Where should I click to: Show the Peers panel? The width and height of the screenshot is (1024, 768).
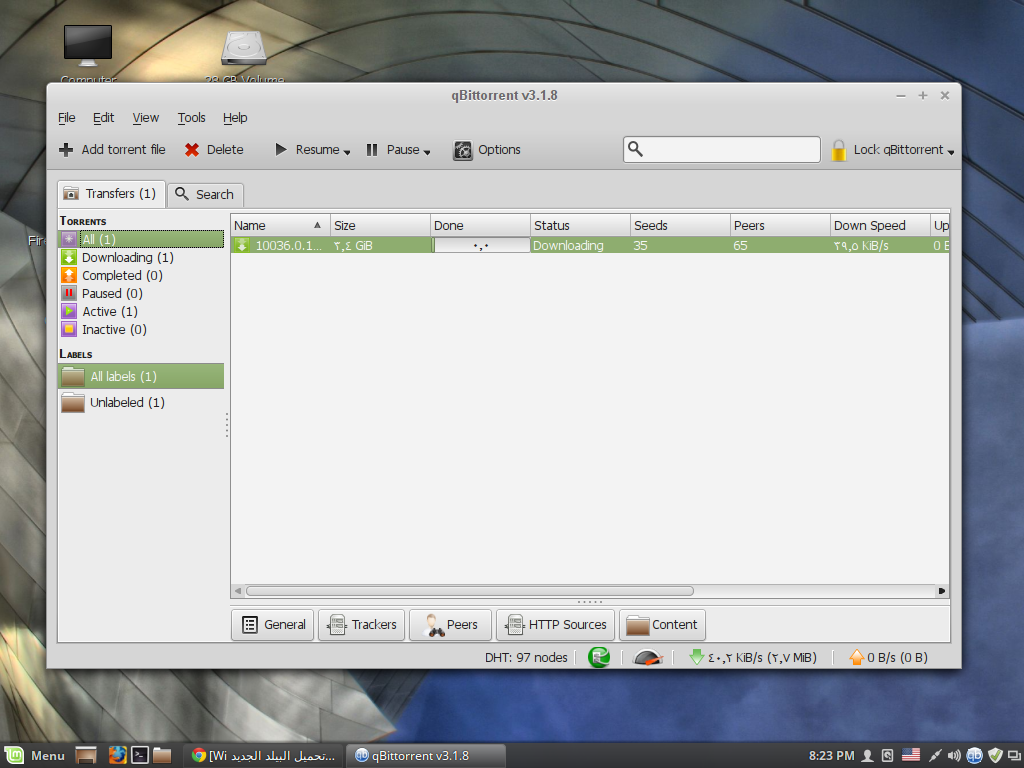click(451, 624)
